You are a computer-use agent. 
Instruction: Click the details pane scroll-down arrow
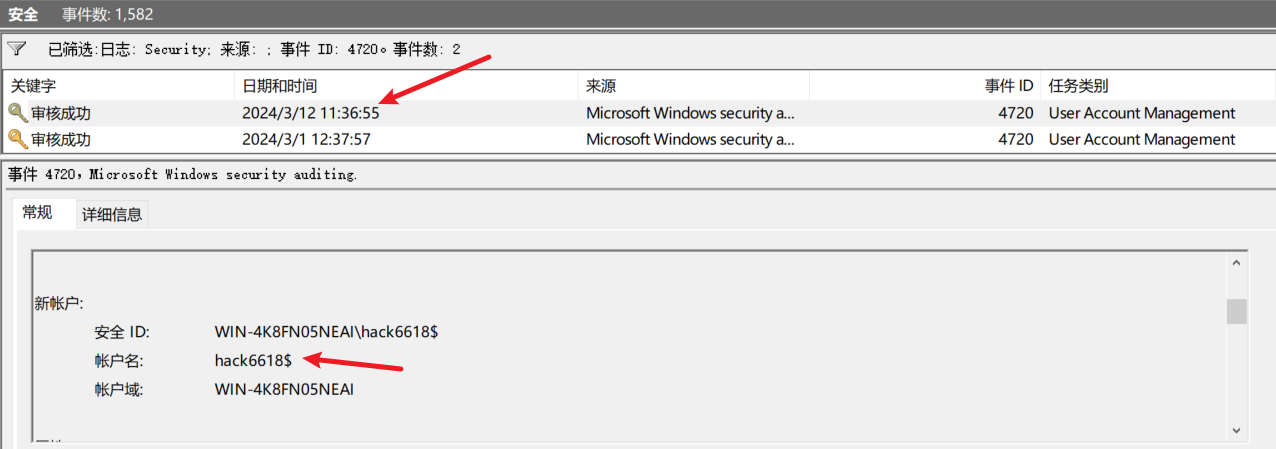(1236, 430)
